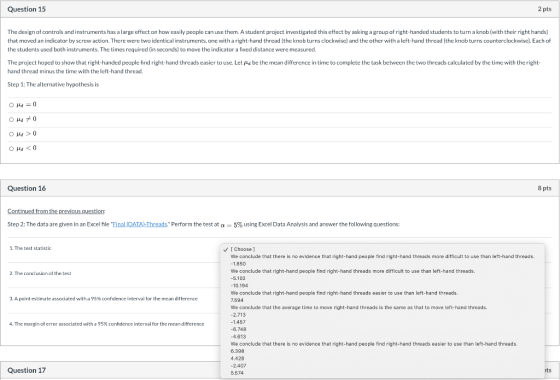The width and height of the screenshot is (560, 380).
Task: Click the '3. A point estimate' row label
Action: click(104, 299)
